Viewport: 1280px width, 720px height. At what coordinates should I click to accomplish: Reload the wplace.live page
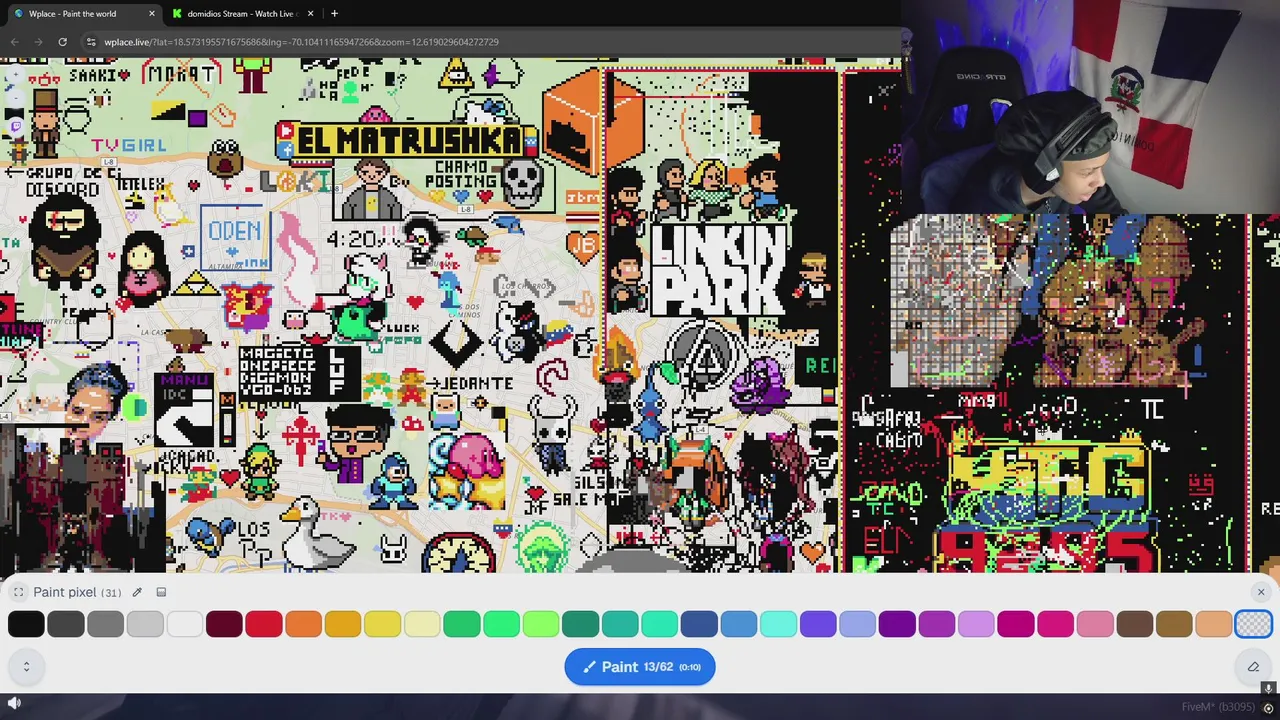(62, 42)
